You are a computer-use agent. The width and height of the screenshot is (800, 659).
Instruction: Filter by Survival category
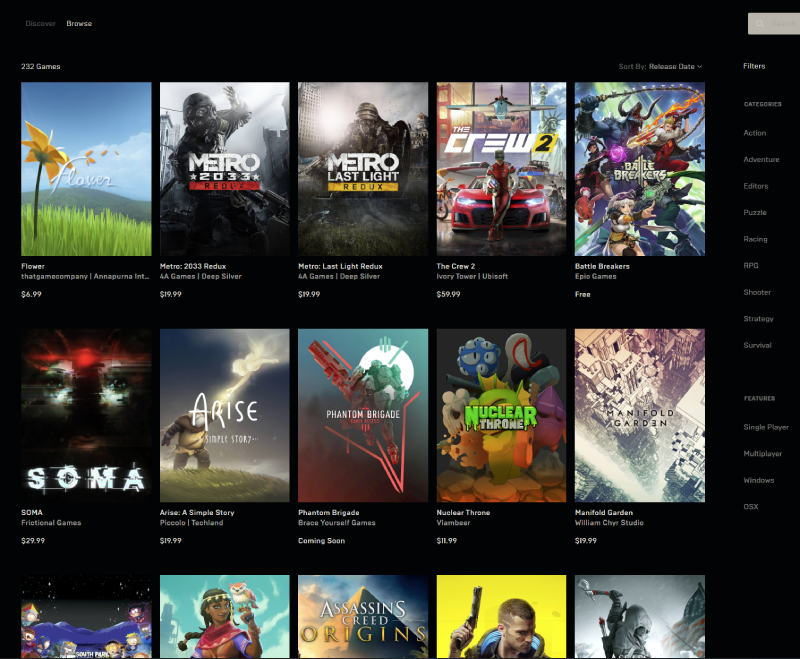click(757, 345)
